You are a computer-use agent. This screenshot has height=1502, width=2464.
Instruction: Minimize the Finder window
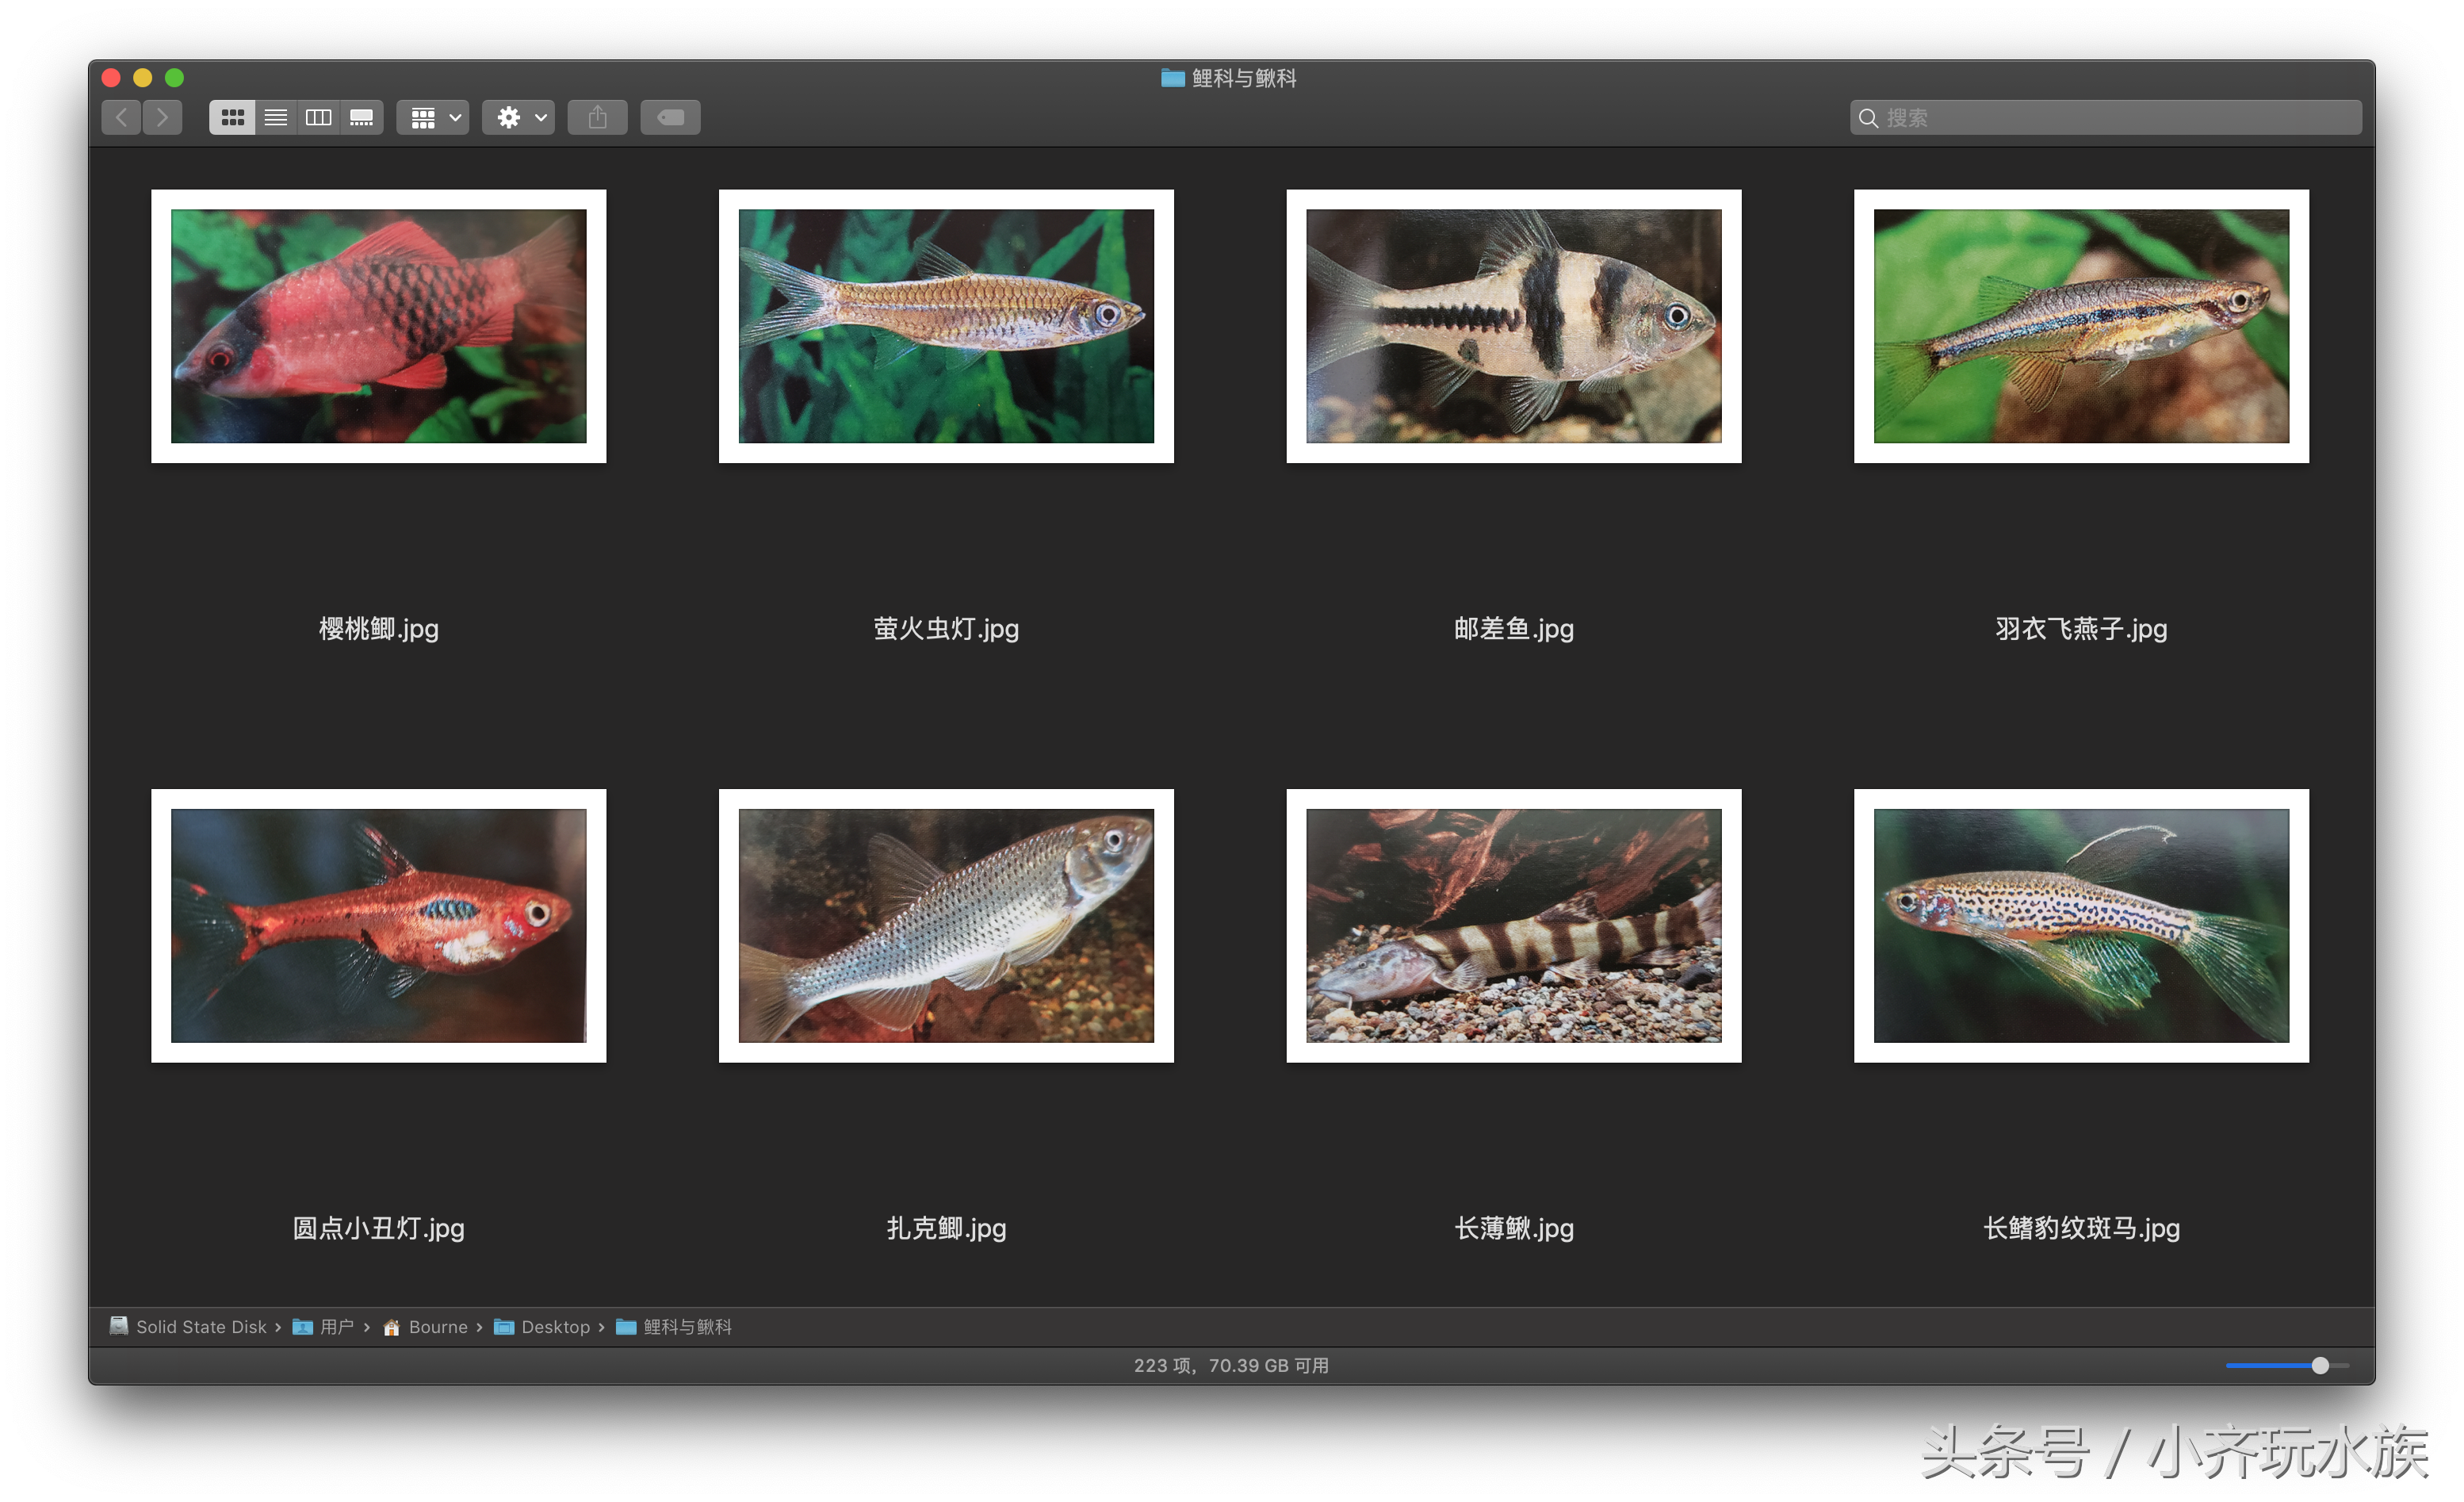pyautogui.click(x=143, y=78)
